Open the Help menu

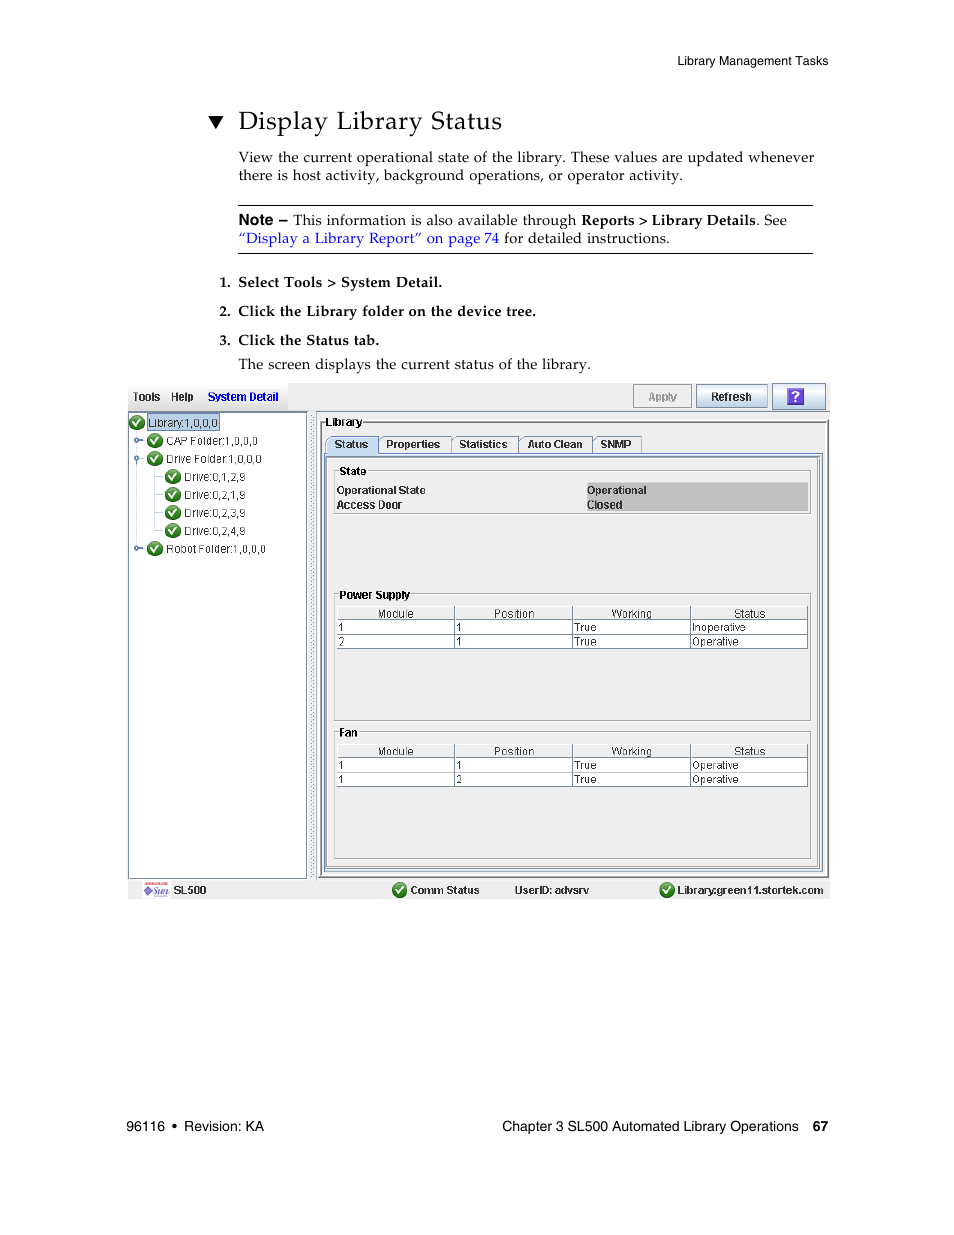click(x=182, y=397)
